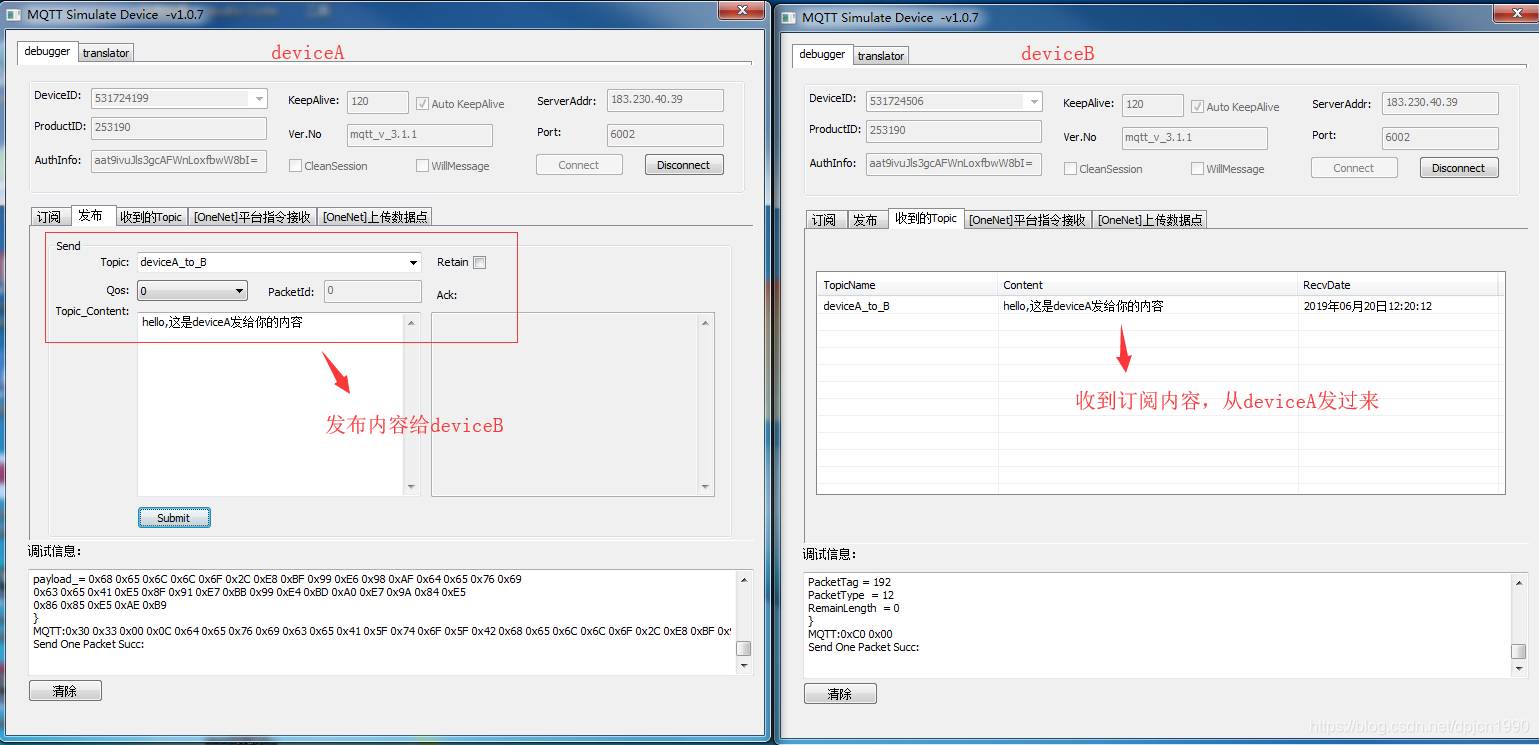
Task: Select RecvDate cell 2019年06月20日12:20:12
Action: [1399, 306]
